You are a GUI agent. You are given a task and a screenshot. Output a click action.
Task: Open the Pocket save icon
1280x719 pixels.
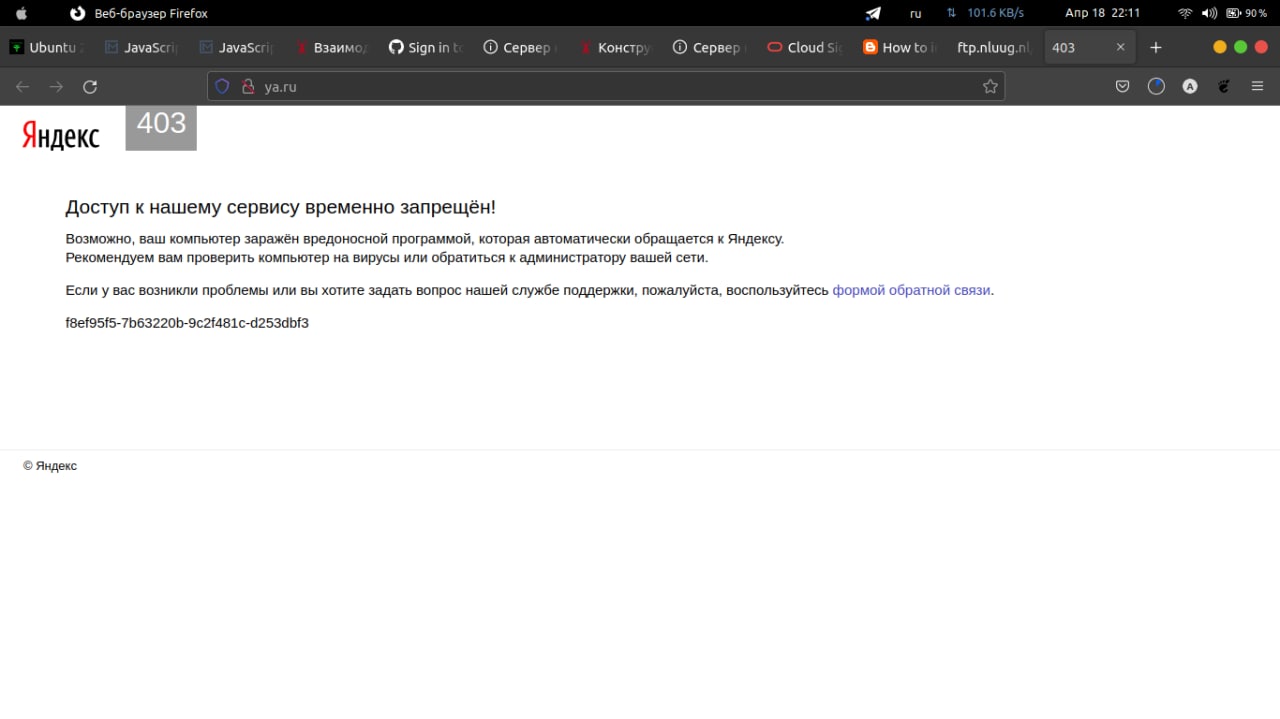pos(1123,87)
